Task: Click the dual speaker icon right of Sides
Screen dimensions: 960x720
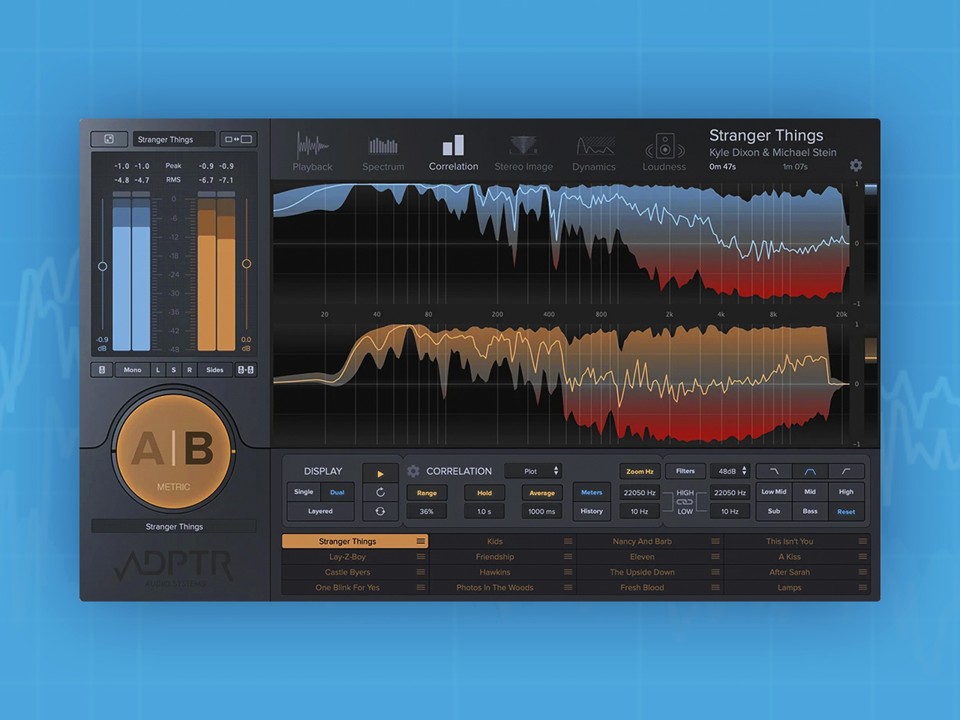Action: pos(246,370)
